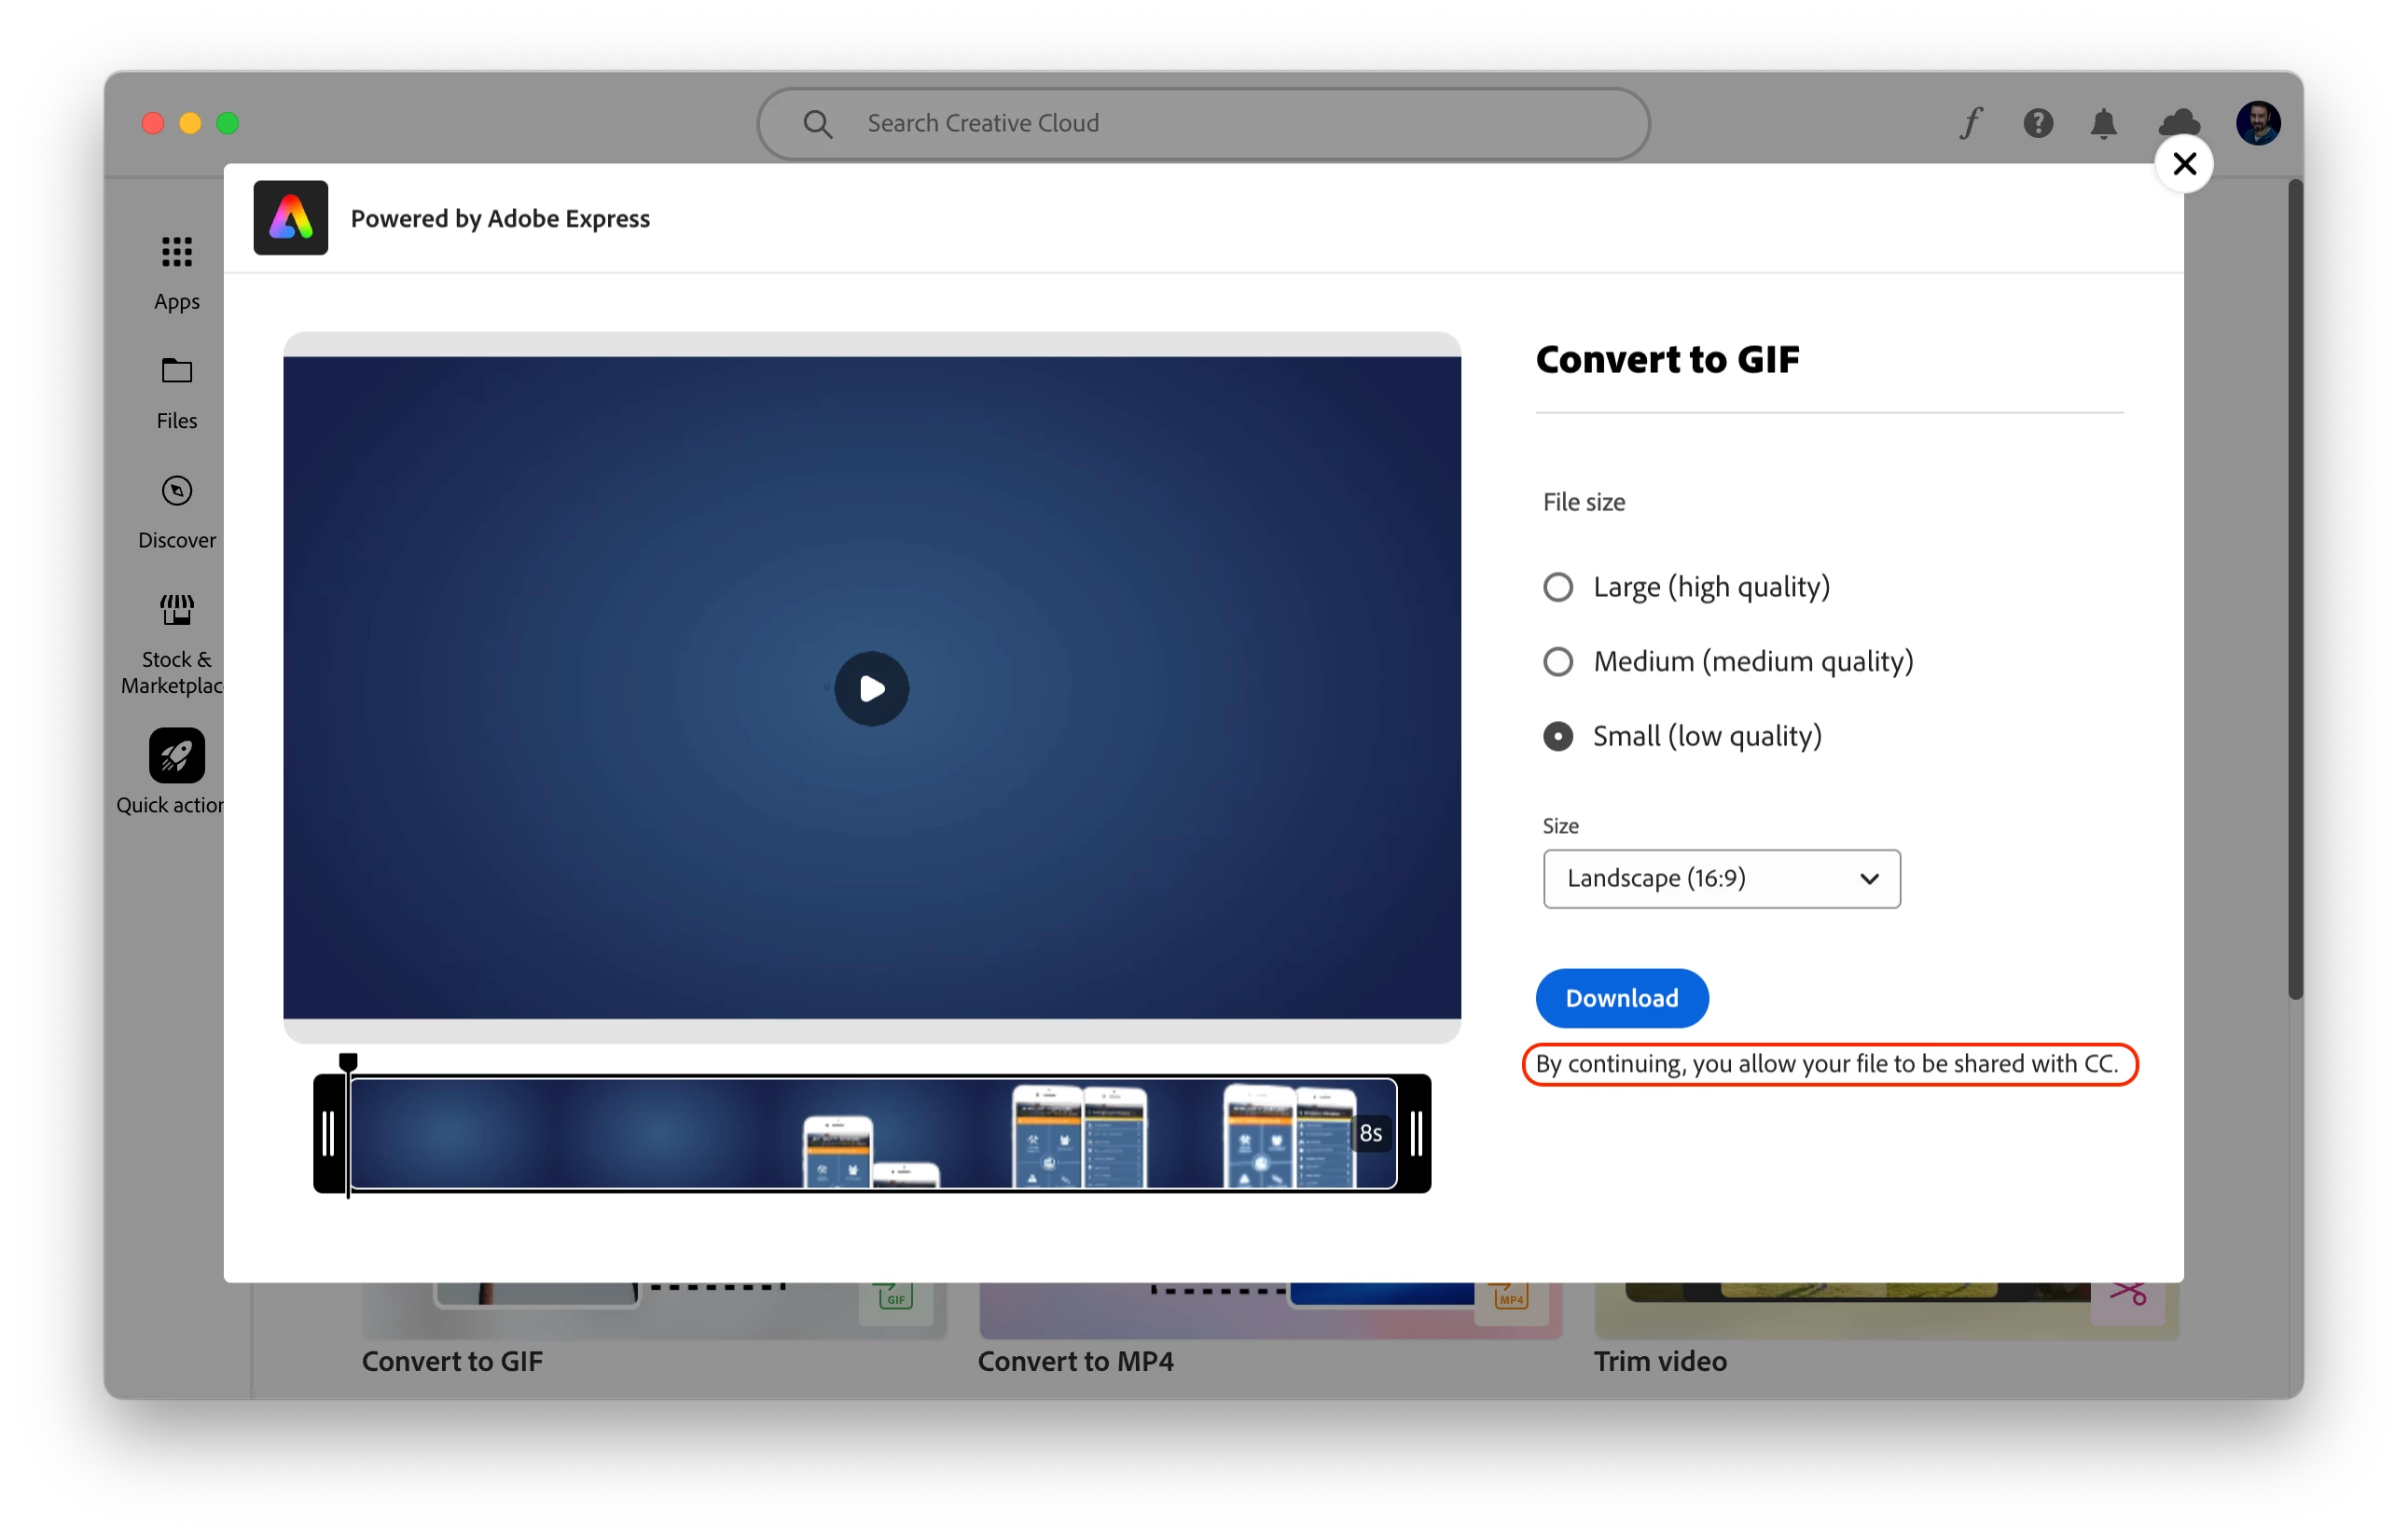Image resolution: width=2408 pixels, height=1537 pixels.
Task: Close the Convert to GIF dialog
Action: click(x=2184, y=164)
